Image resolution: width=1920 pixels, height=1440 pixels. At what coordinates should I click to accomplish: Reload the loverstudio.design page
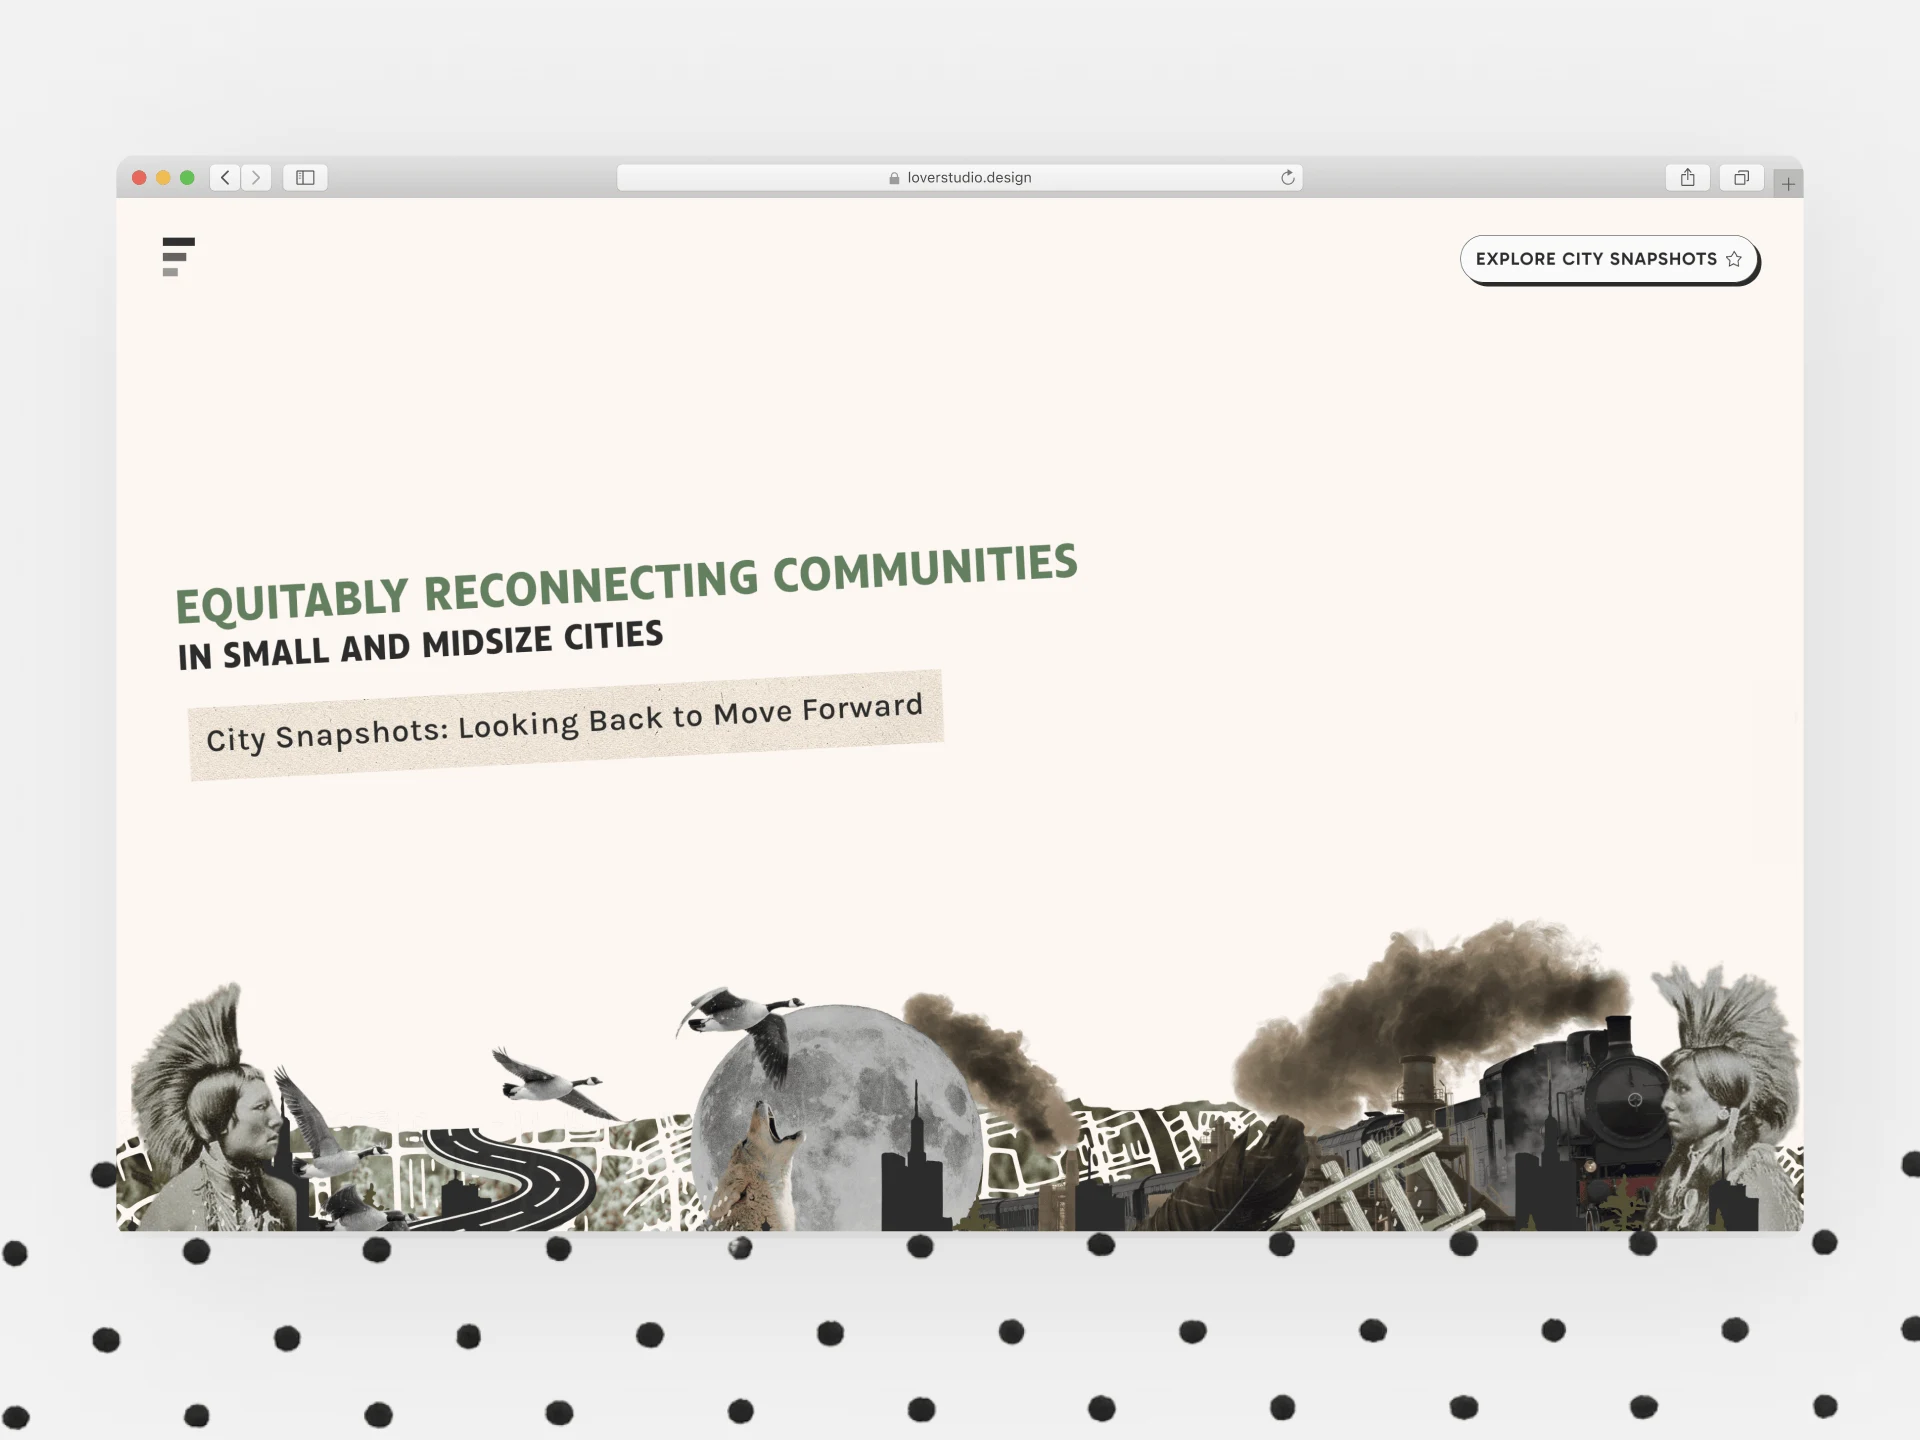tap(1288, 177)
